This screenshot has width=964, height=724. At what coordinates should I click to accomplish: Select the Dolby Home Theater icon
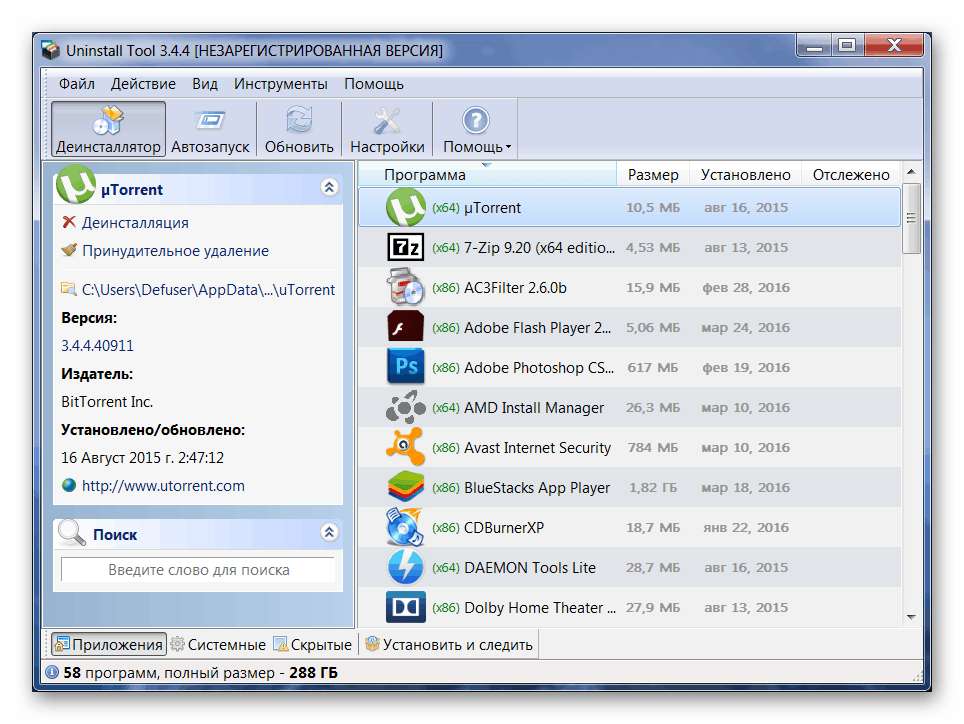point(406,607)
